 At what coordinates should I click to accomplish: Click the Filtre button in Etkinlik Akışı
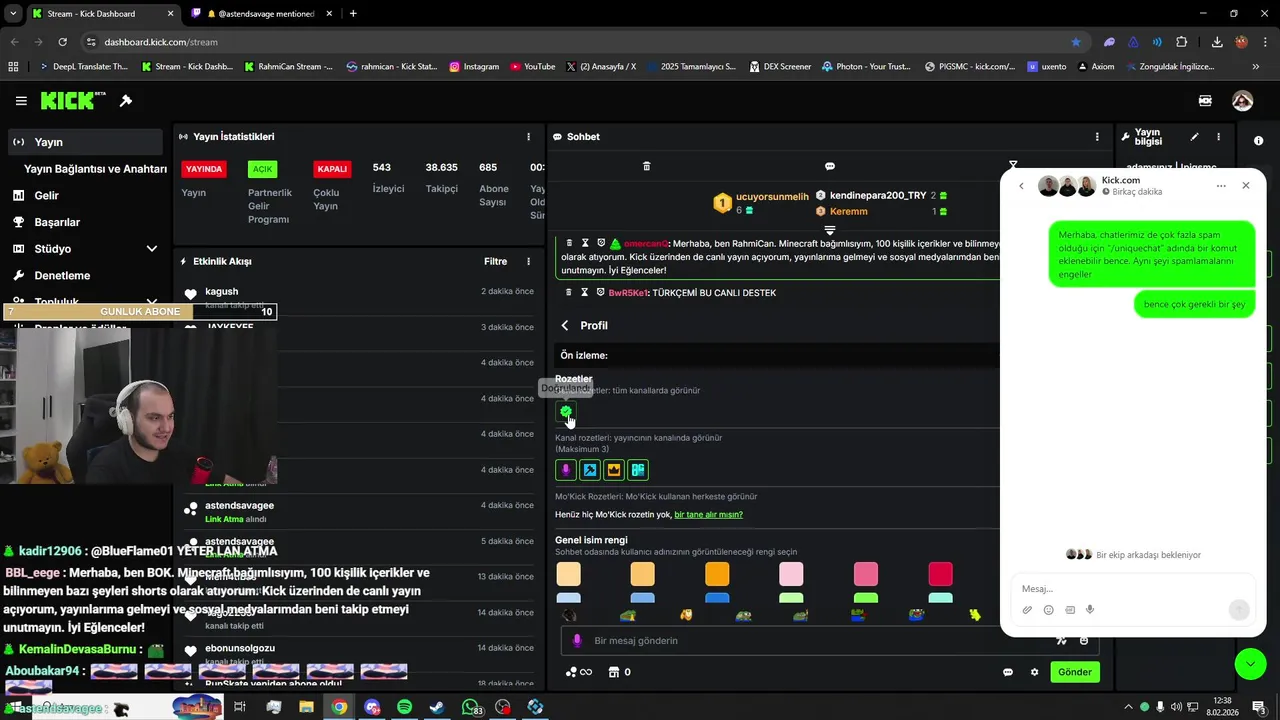[x=495, y=261]
